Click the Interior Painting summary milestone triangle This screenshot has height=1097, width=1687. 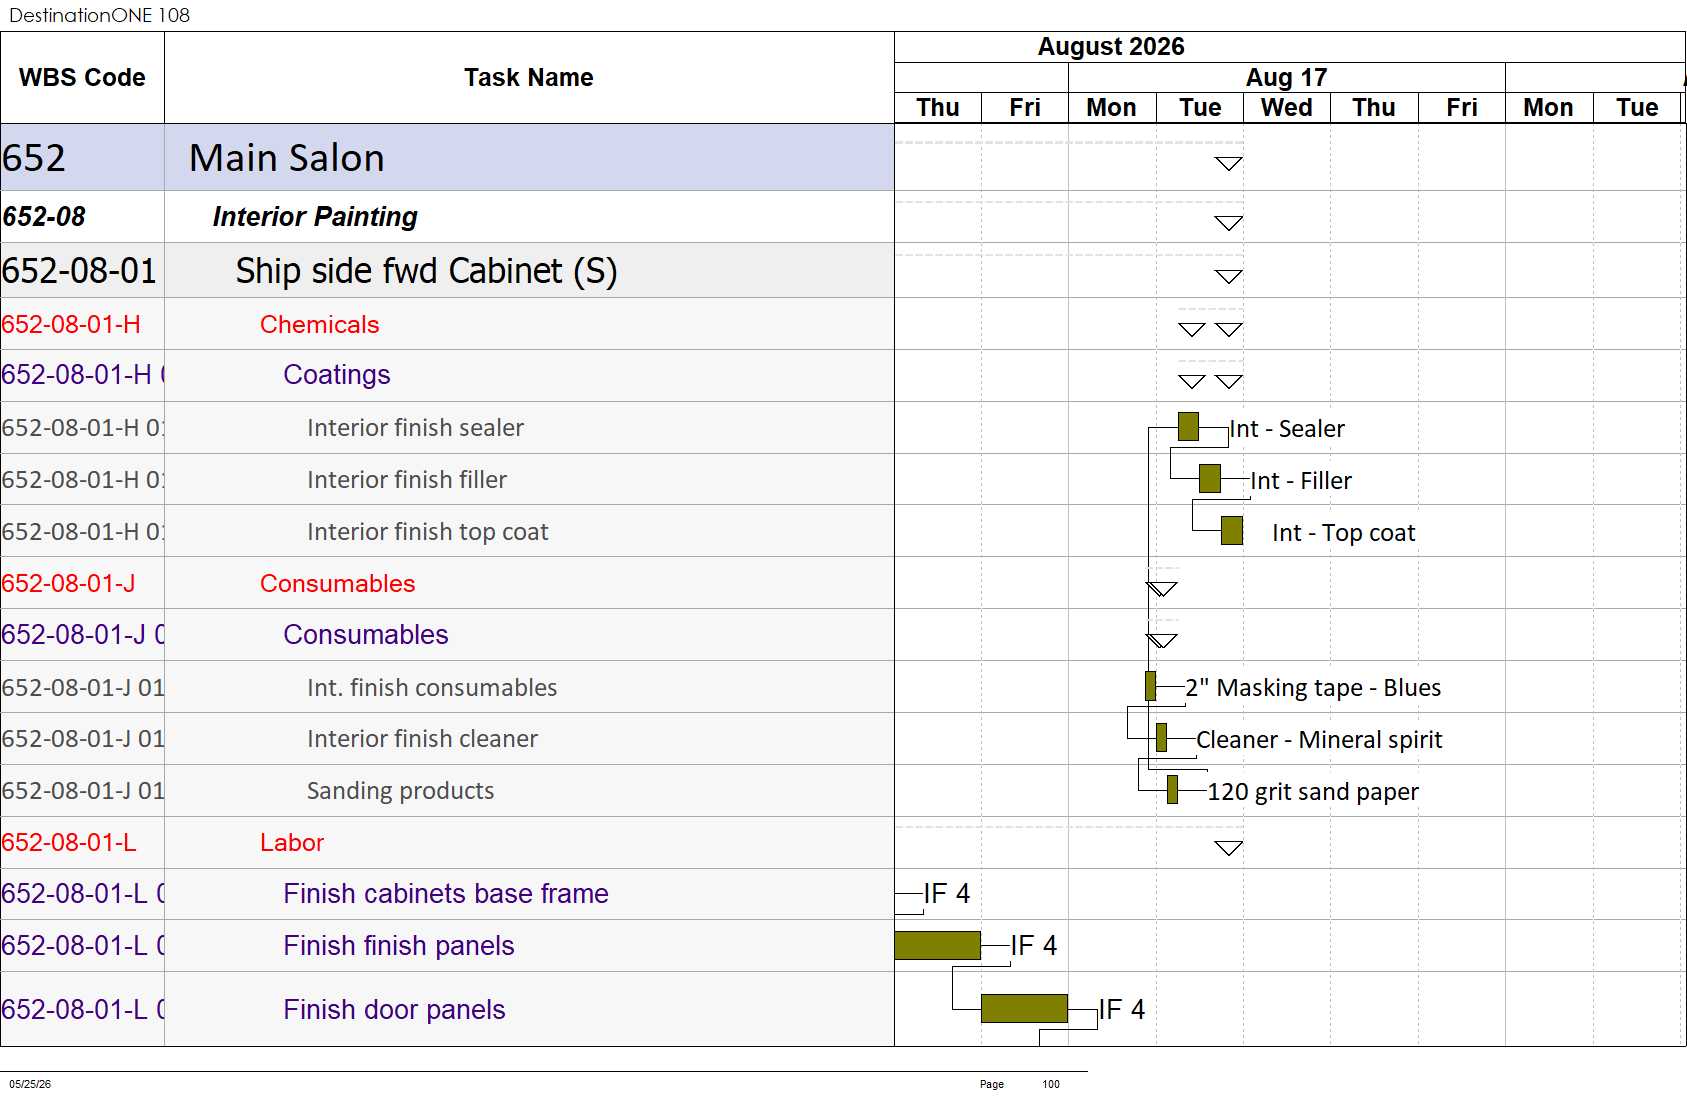(x=1228, y=223)
